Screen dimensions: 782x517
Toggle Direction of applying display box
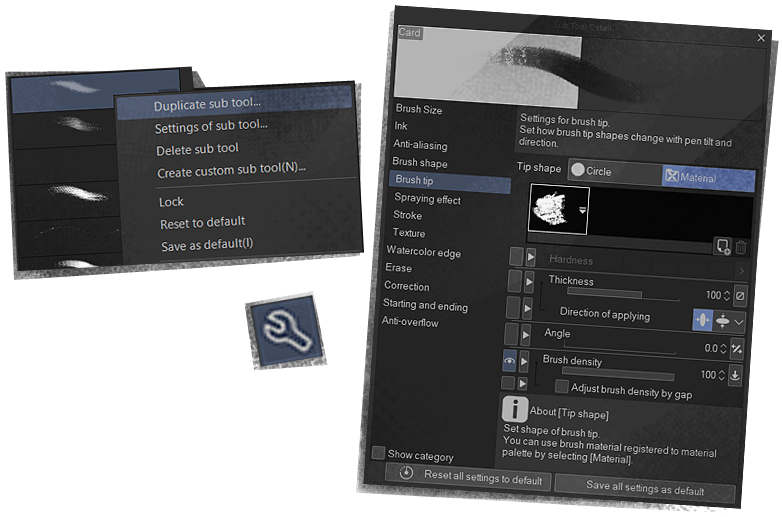coord(513,307)
